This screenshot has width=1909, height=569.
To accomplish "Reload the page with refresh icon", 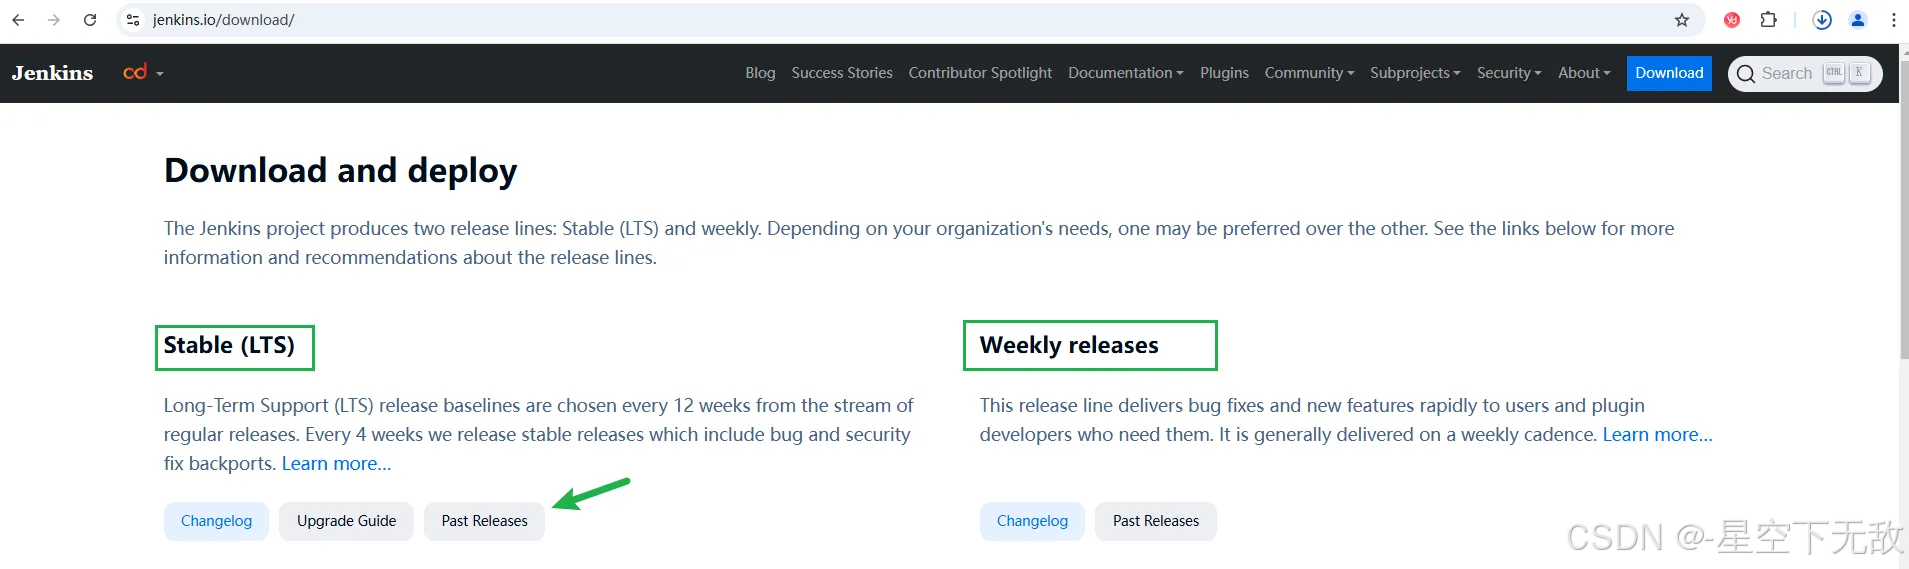I will 90,20.
